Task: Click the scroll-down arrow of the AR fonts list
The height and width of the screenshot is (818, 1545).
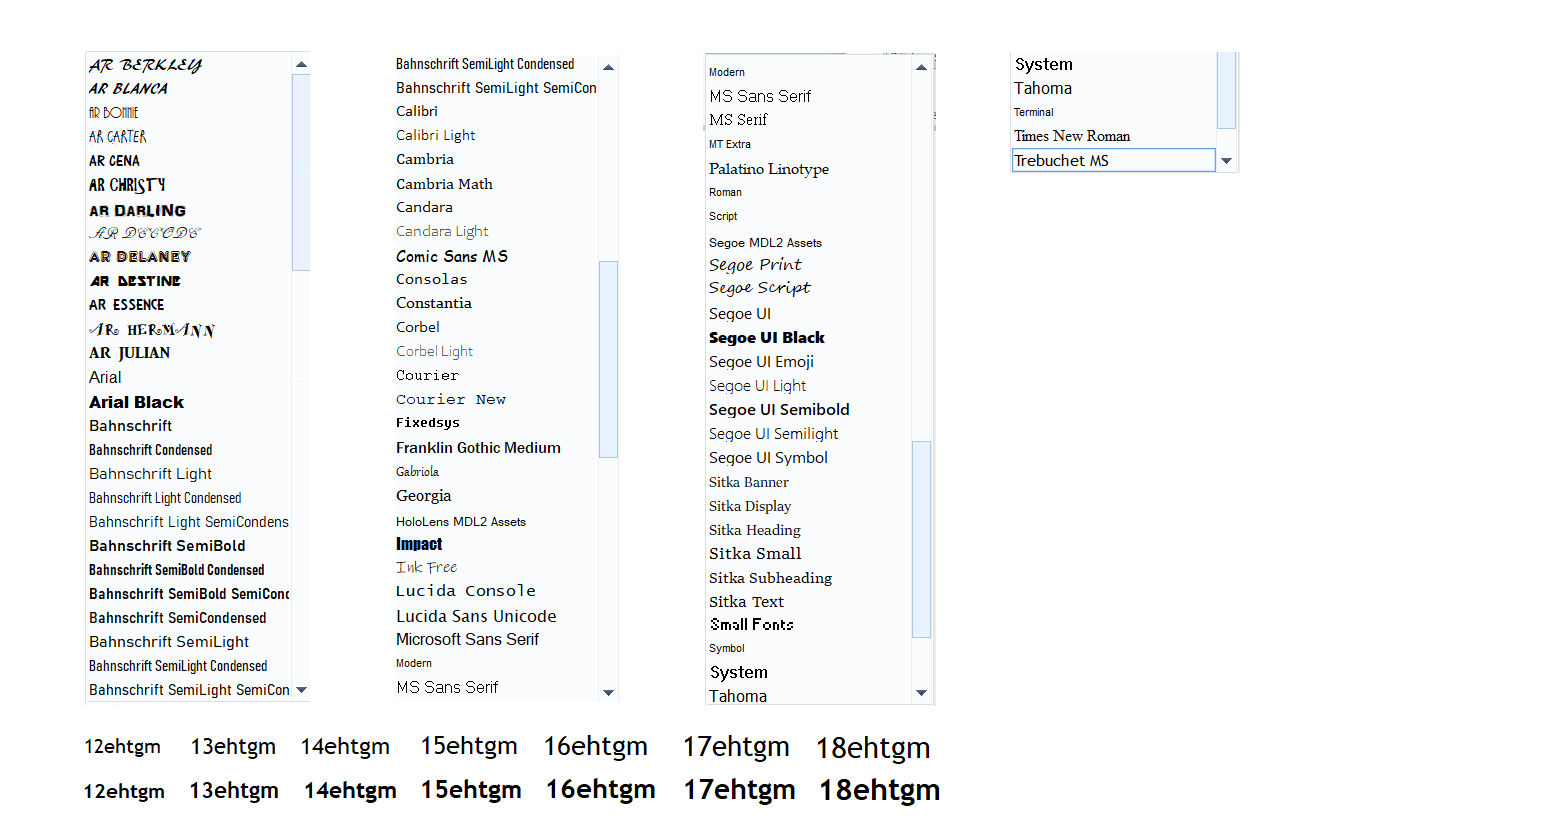Action: tap(301, 690)
